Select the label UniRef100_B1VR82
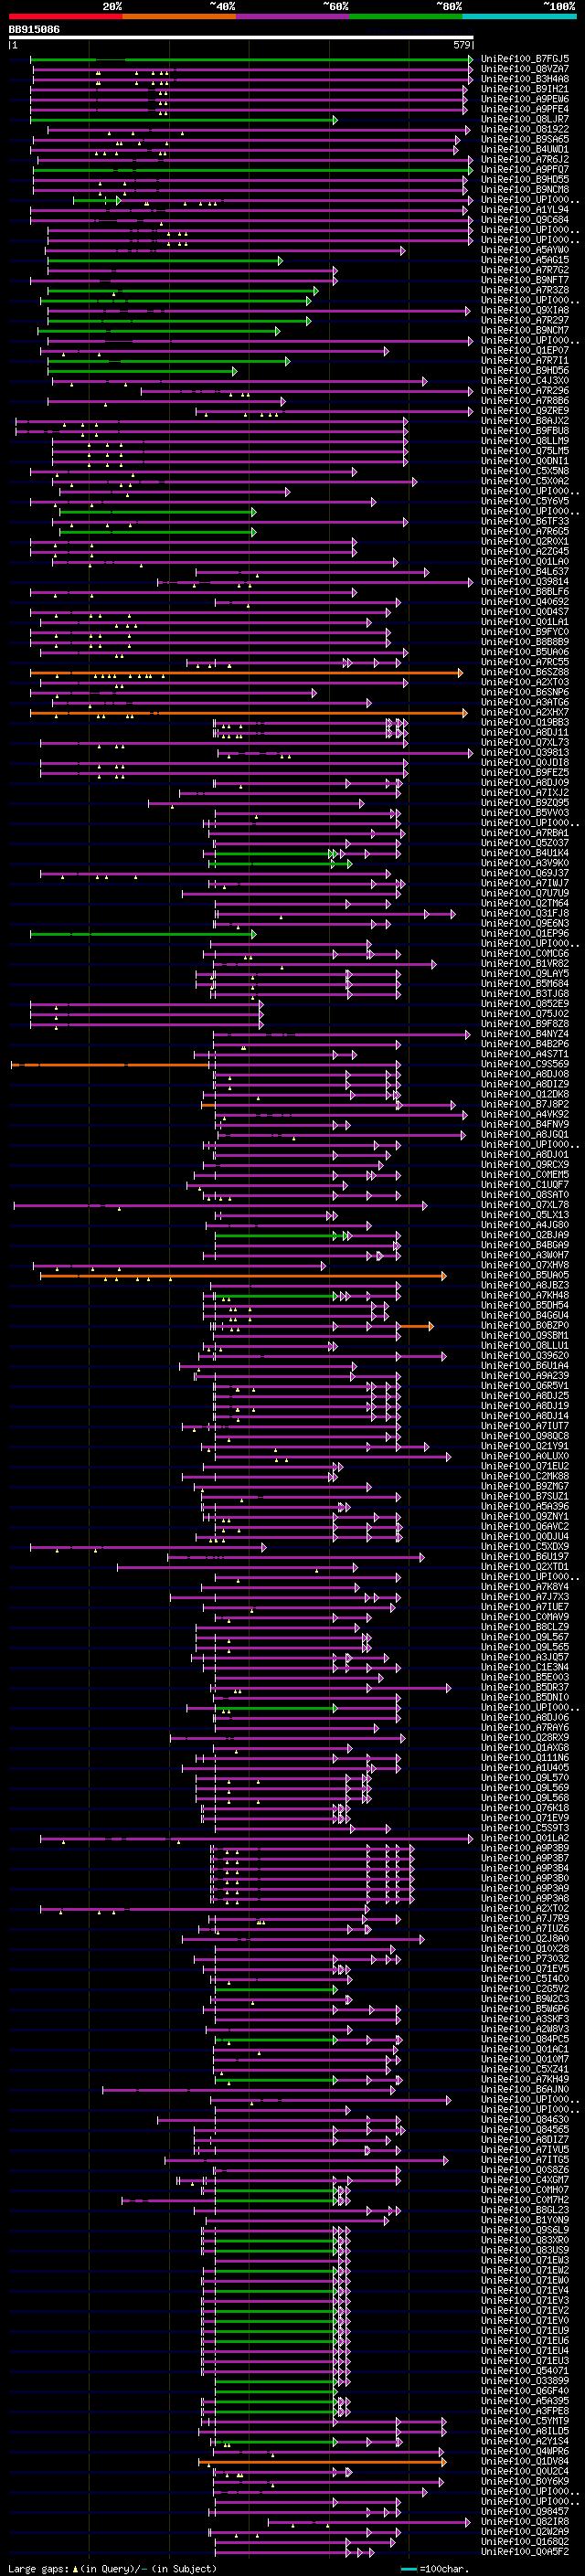The width and height of the screenshot is (585, 2576). (x=525, y=964)
